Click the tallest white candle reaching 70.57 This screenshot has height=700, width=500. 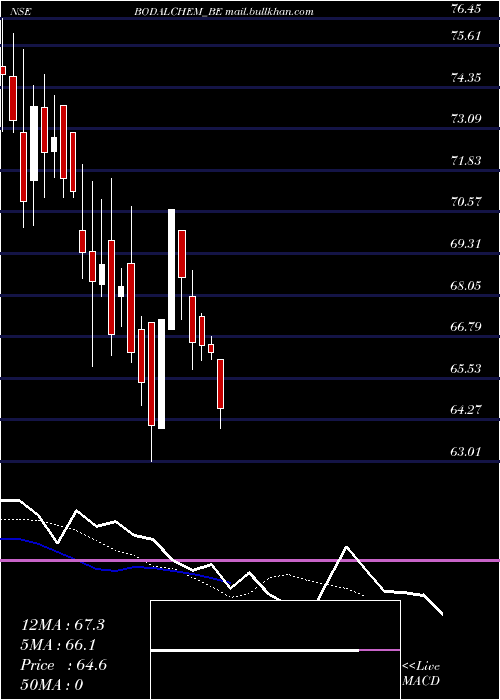(x=171, y=269)
